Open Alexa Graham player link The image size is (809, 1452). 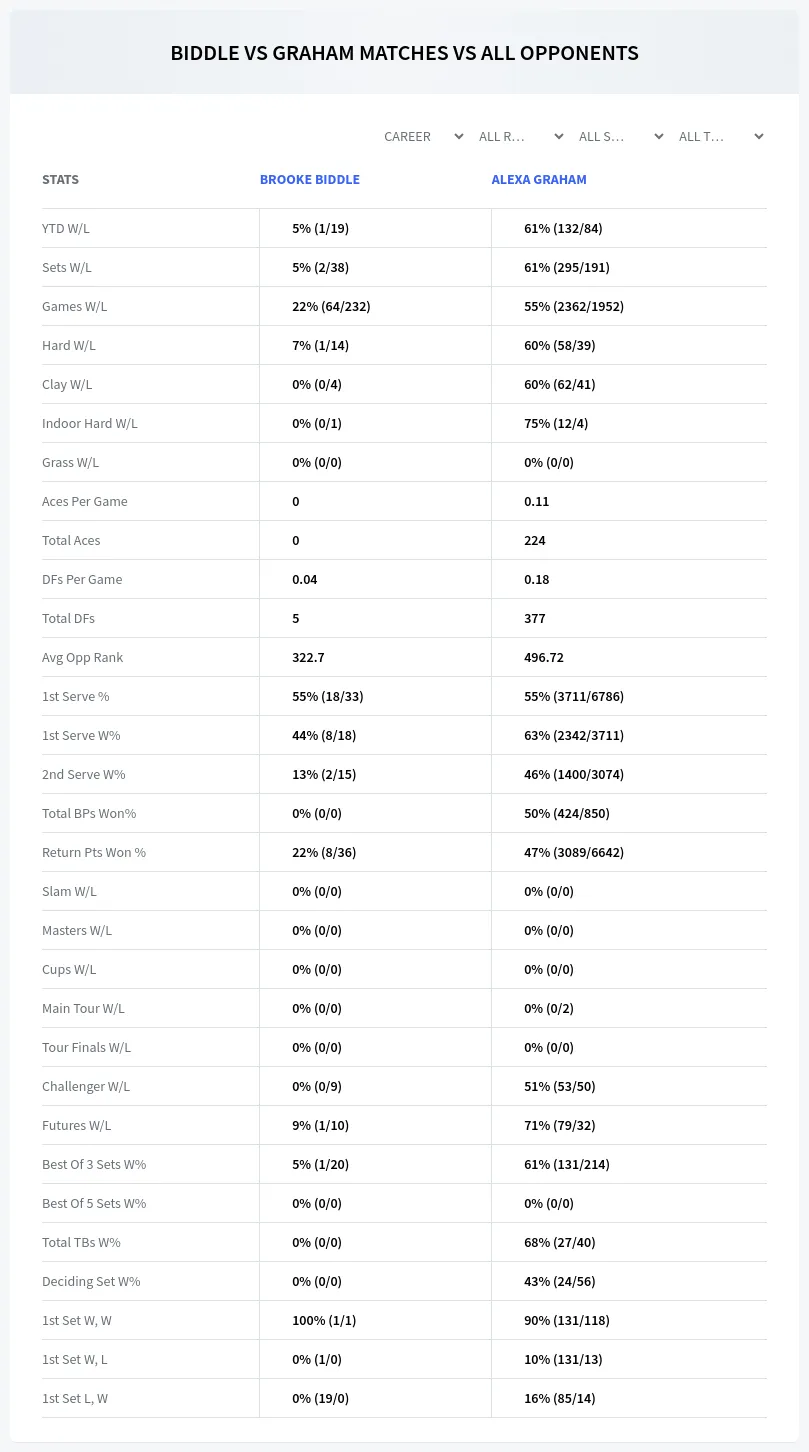click(x=539, y=180)
